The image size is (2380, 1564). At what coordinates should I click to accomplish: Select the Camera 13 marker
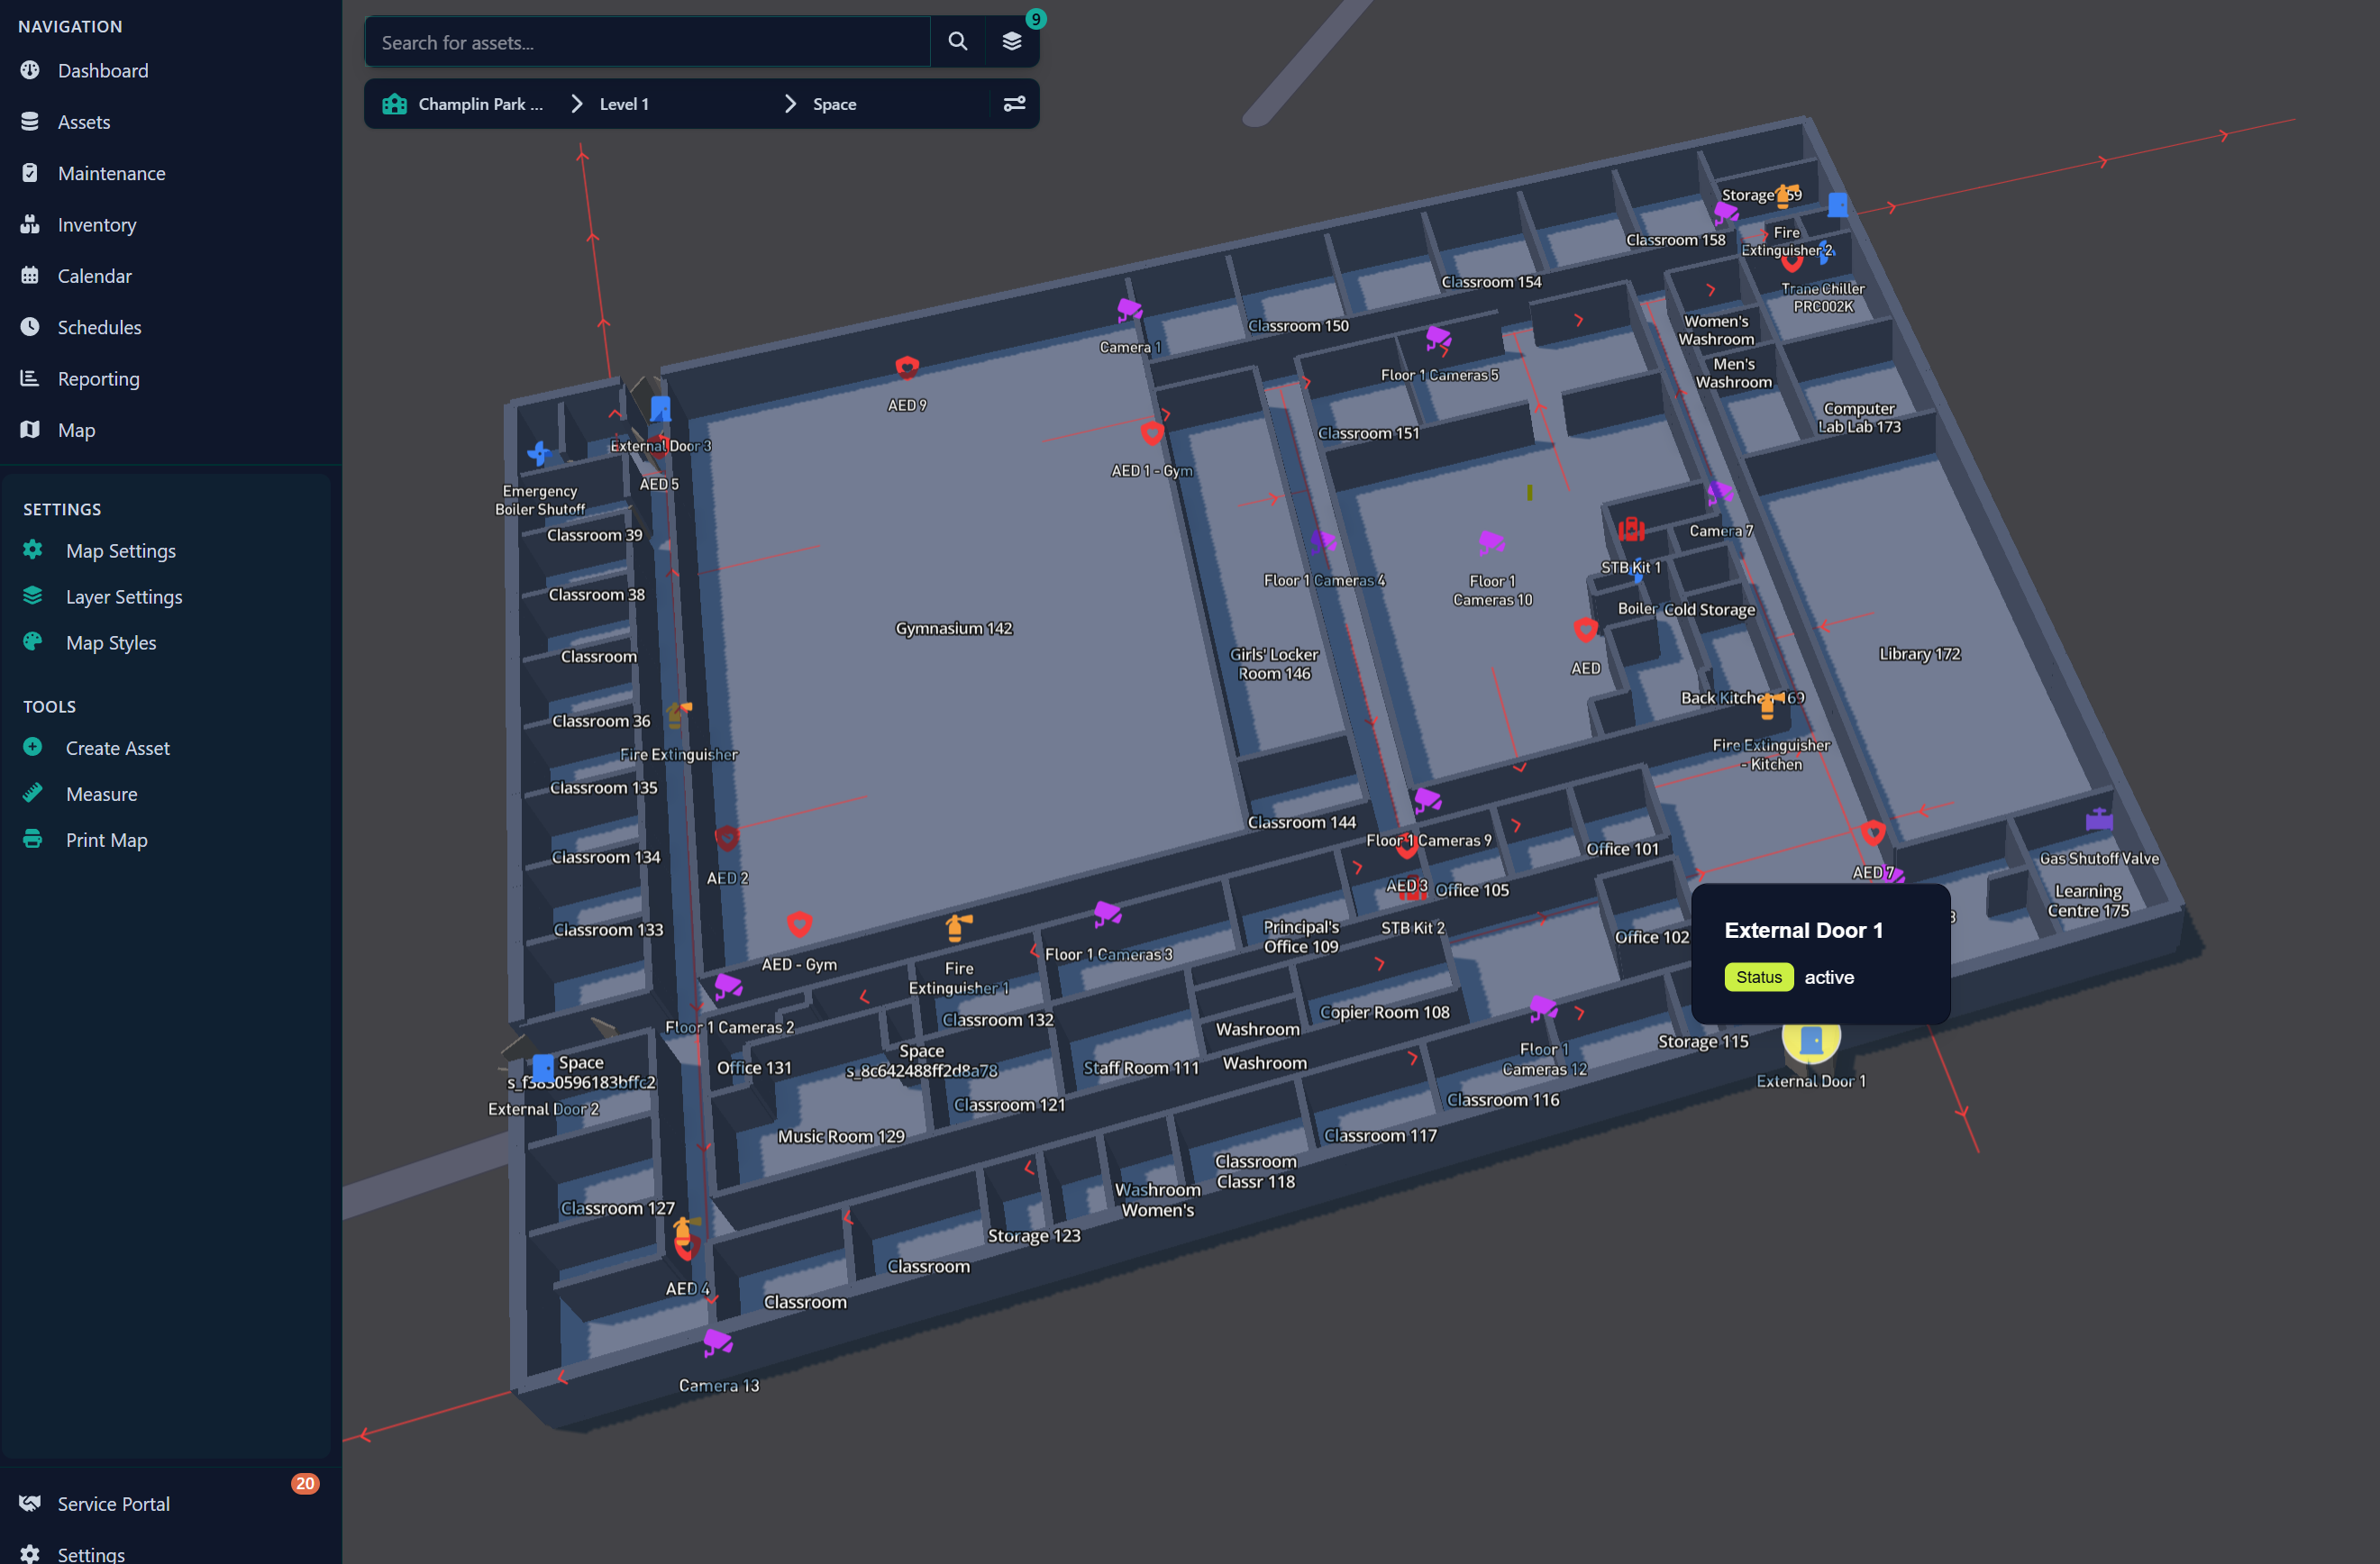coord(718,1342)
